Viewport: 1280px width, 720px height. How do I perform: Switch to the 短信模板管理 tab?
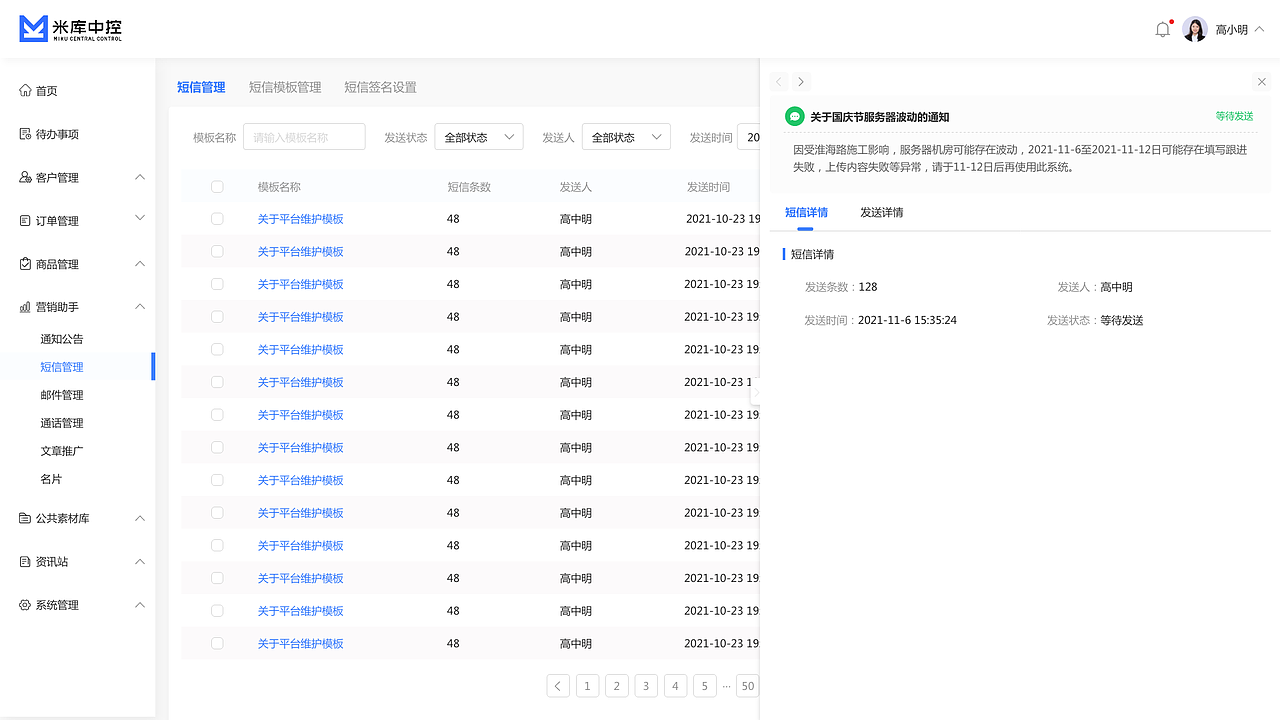pos(285,87)
